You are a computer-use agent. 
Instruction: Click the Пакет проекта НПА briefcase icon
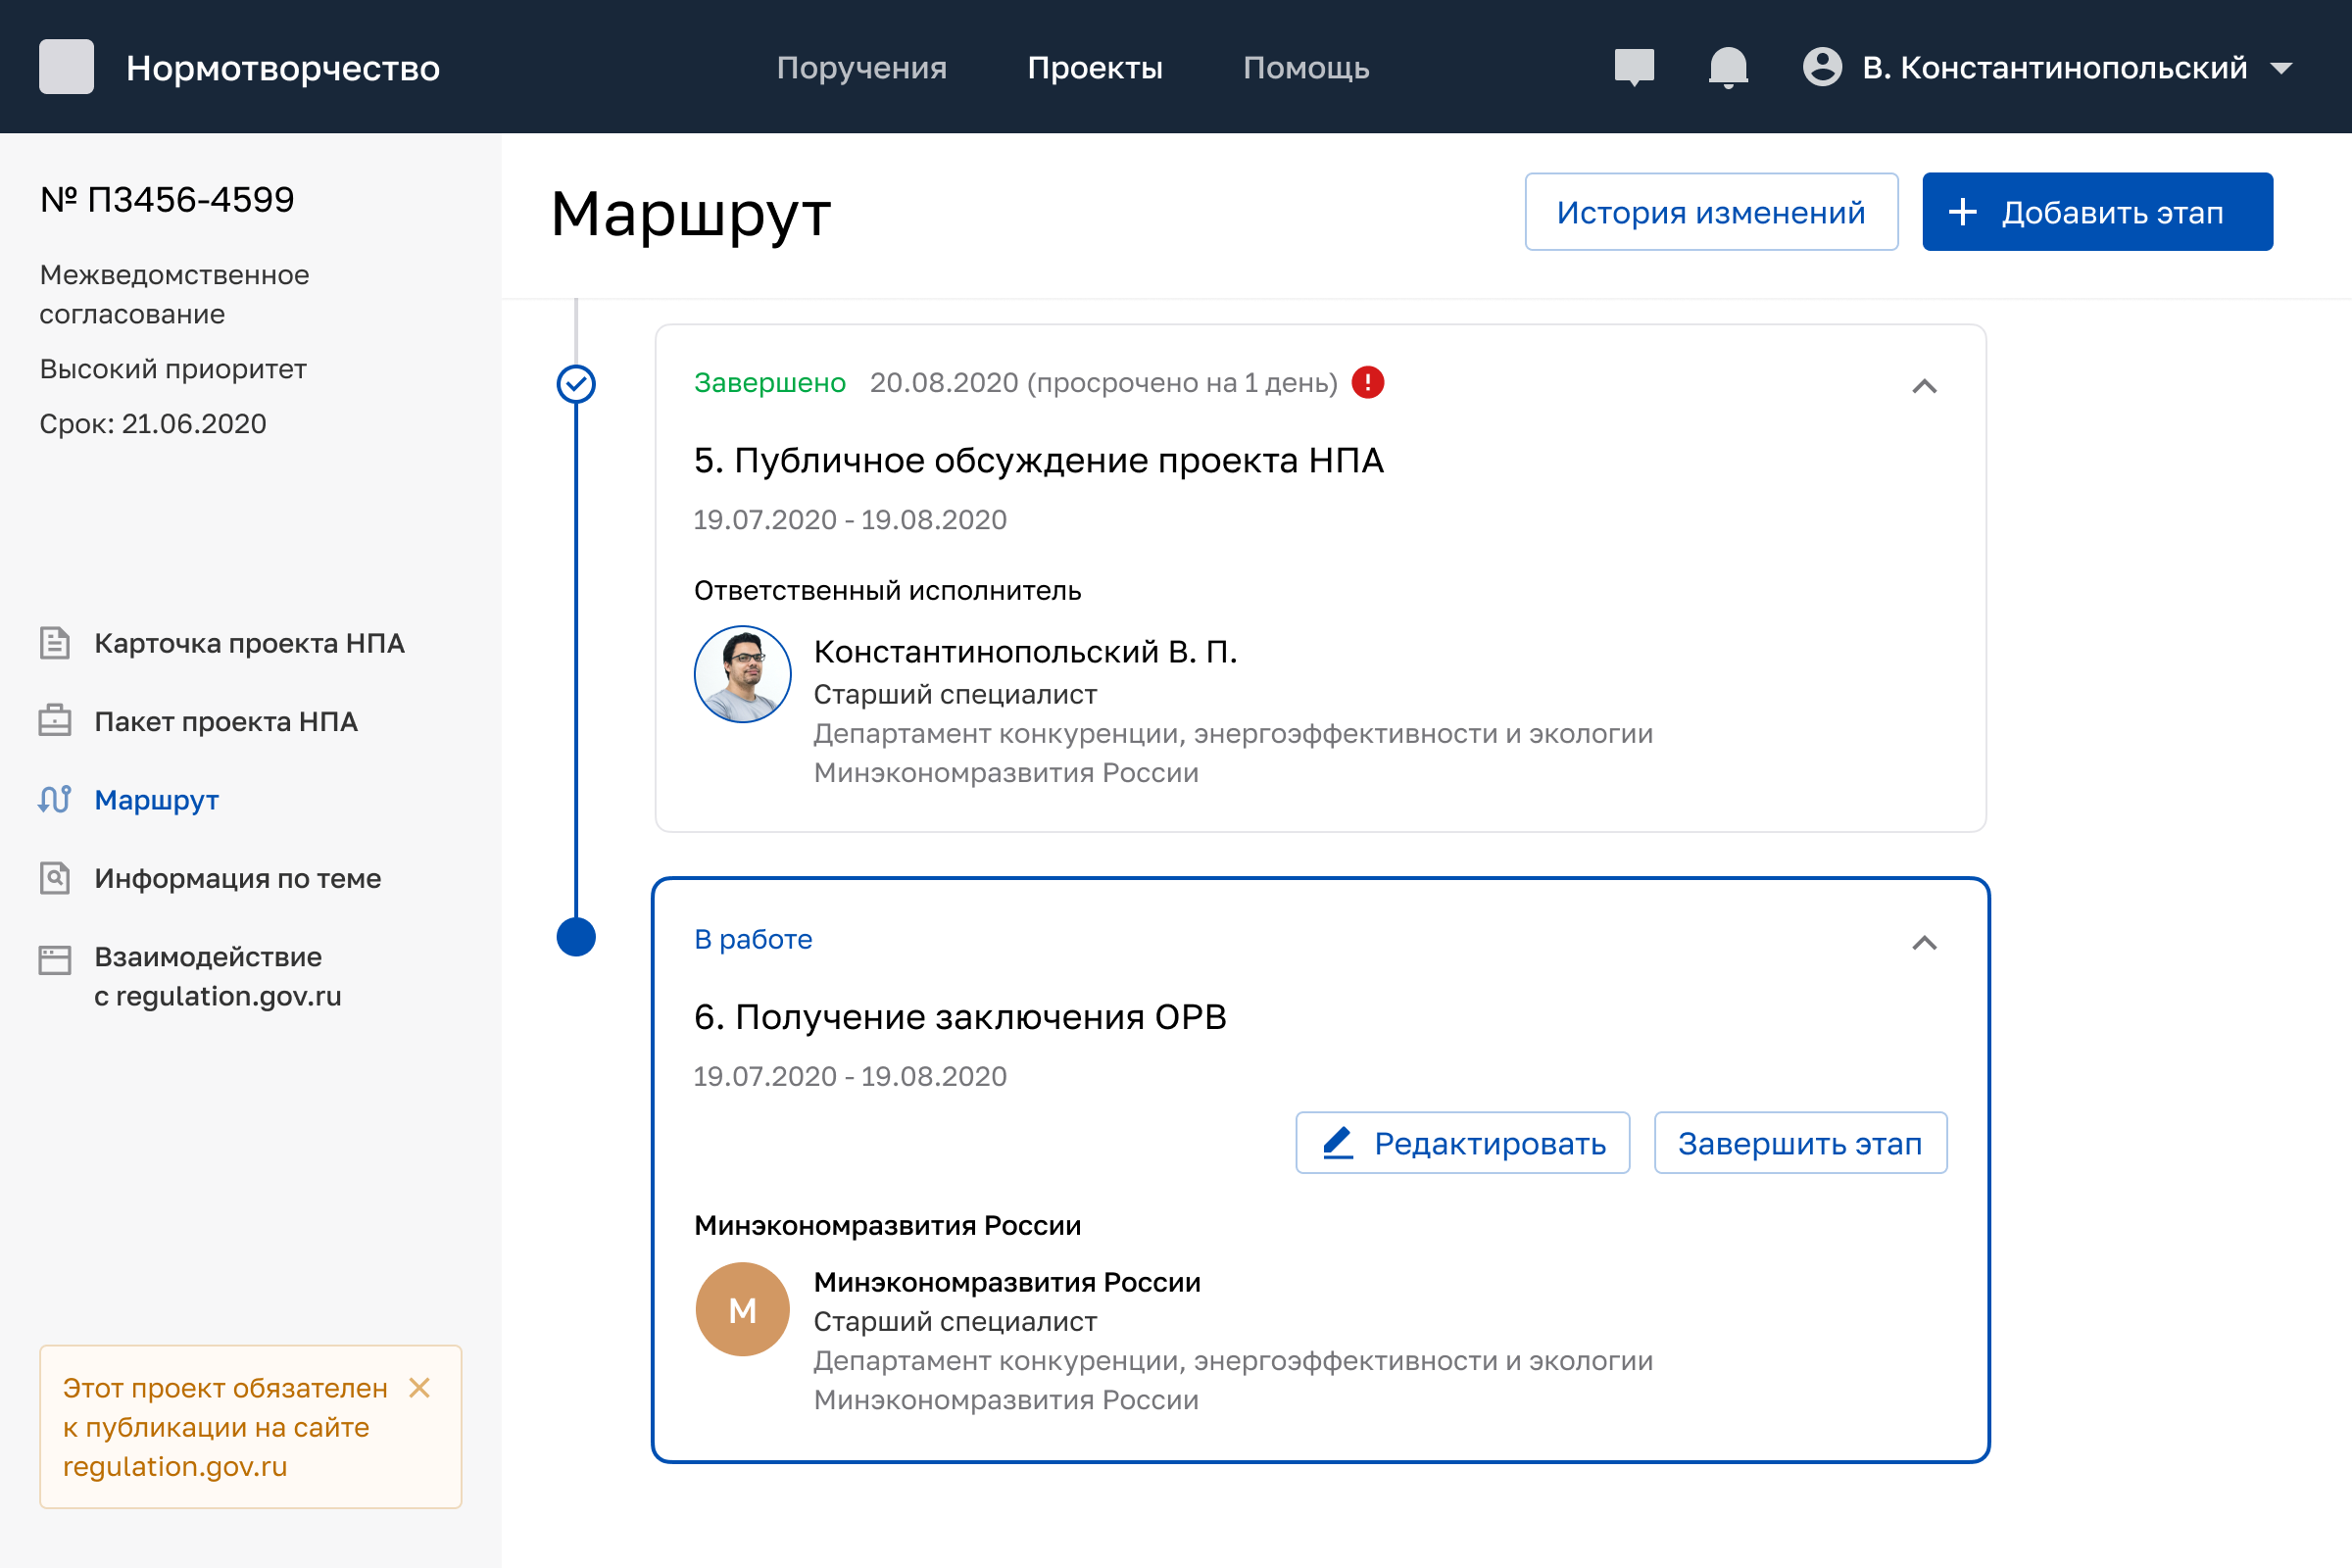pyautogui.click(x=55, y=720)
